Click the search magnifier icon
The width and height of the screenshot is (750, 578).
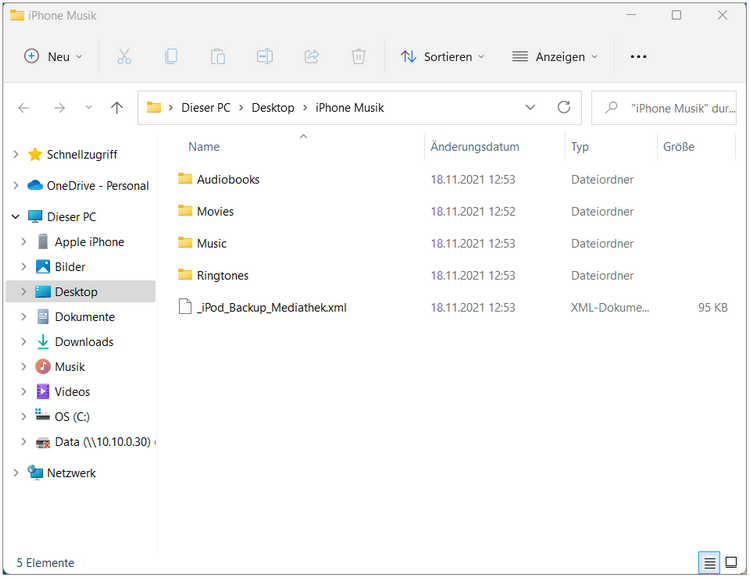pyautogui.click(x=611, y=108)
